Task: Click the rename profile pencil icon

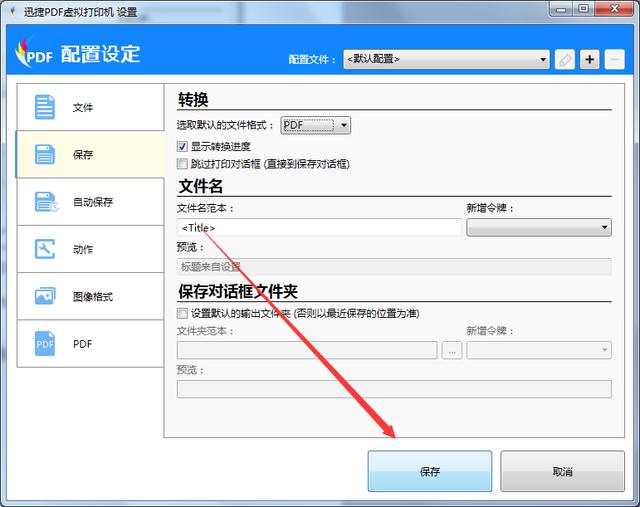Action: point(565,59)
